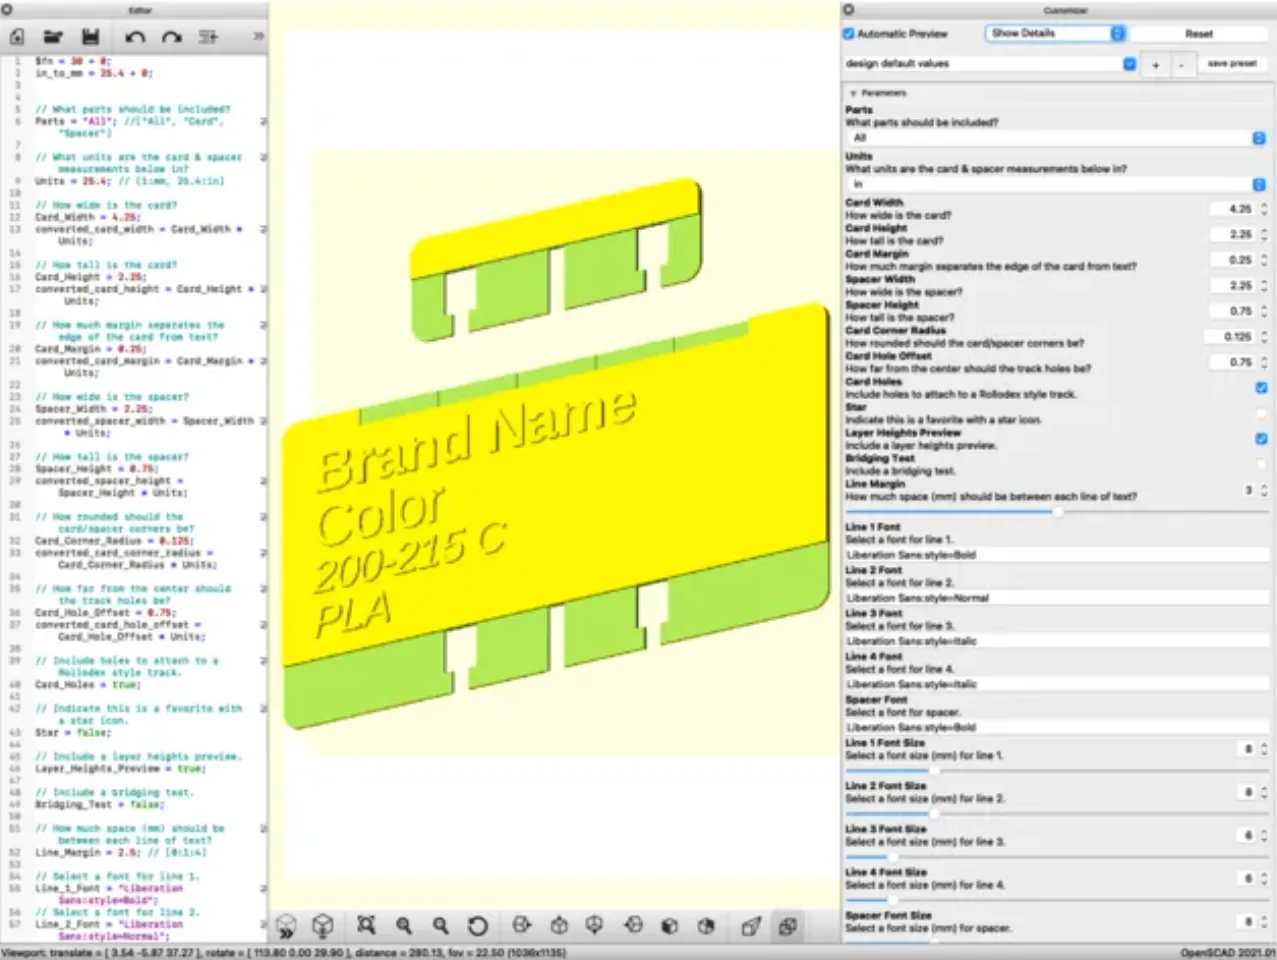Remove preset with the minus button
The height and width of the screenshot is (960, 1277).
tap(1181, 63)
